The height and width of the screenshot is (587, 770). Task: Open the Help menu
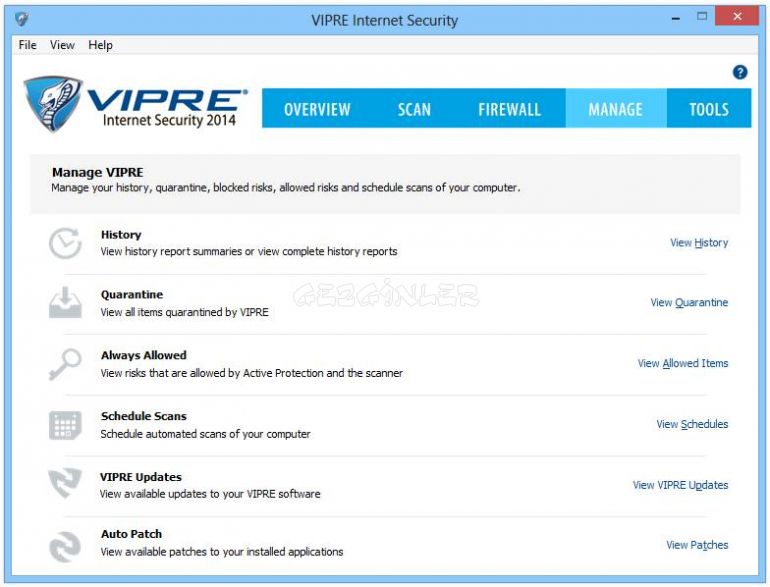pyautogui.click(x=100, y=45)
